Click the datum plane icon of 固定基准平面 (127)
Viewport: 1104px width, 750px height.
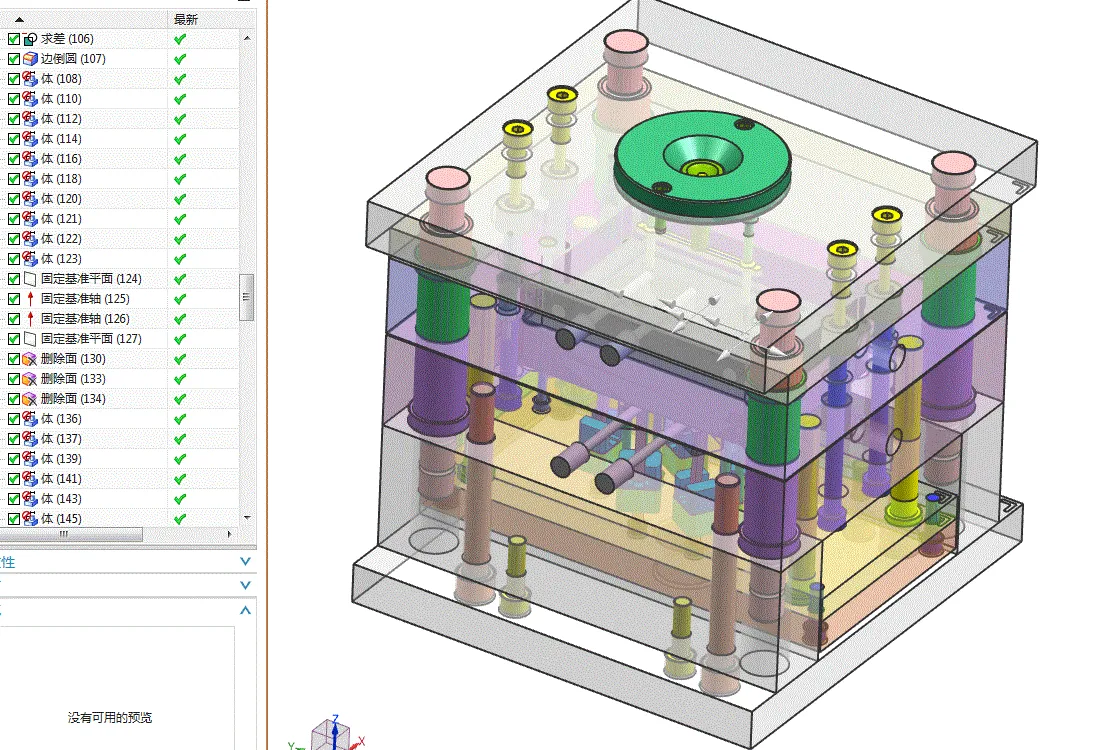pos(30,339)
